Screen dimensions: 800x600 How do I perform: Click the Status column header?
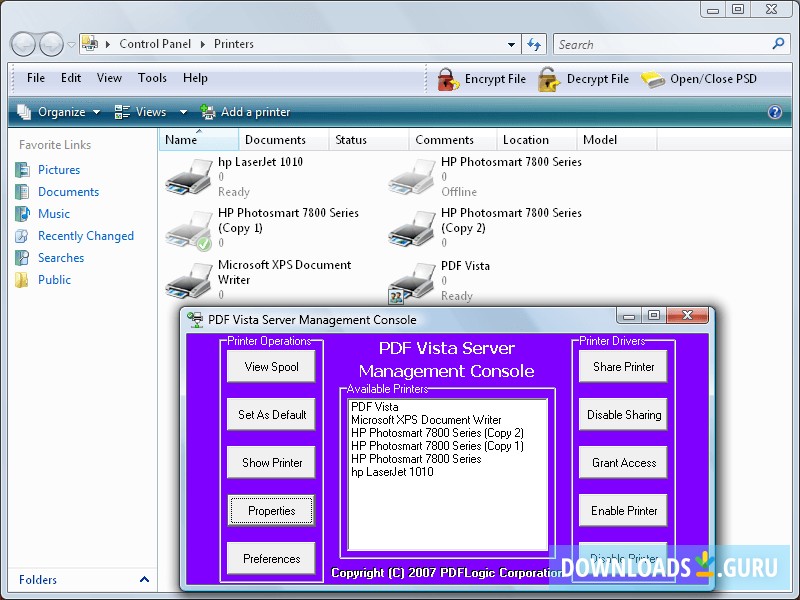[x=368, y=140]
